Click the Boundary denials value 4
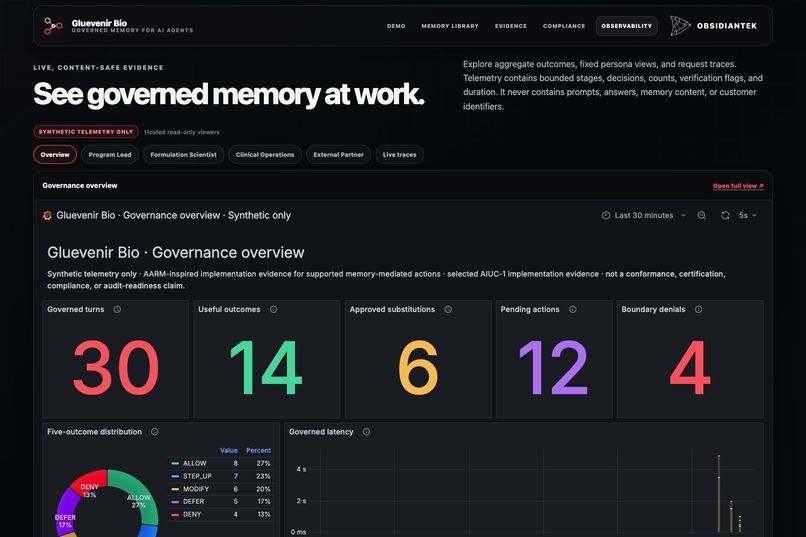 [x=690, y=367]
